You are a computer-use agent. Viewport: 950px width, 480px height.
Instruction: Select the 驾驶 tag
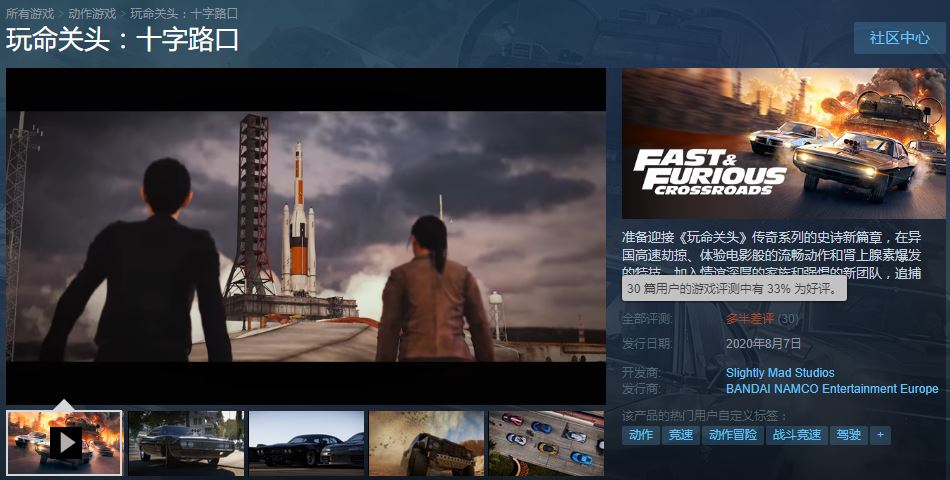(848, 435)
